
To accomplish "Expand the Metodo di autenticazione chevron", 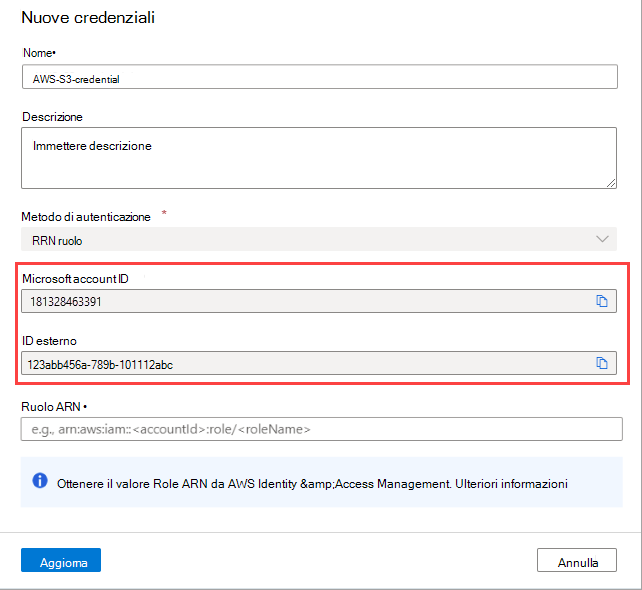I will pos(602,239).
